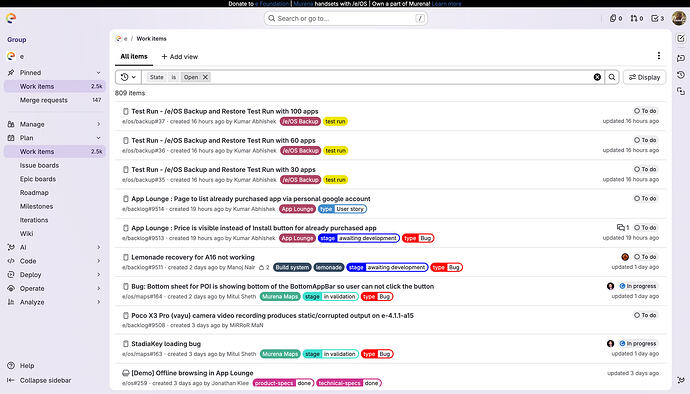The height and width of the screenshot is (394, 690).
Task: Click the Add view tab
Action: [x=180, y=57]
